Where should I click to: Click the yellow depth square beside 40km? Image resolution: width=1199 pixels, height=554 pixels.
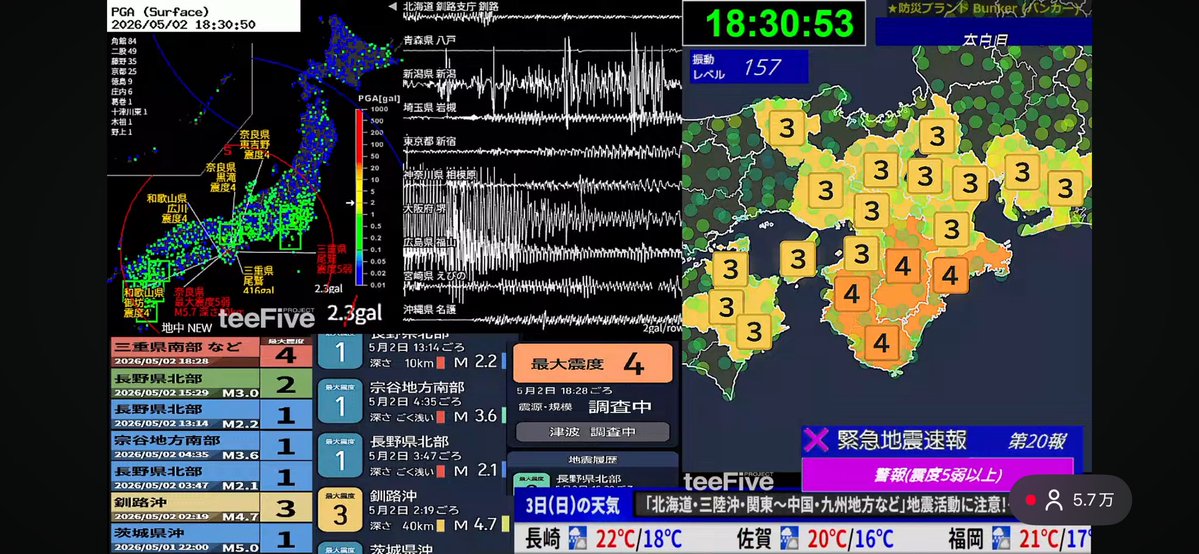[439, 526]
